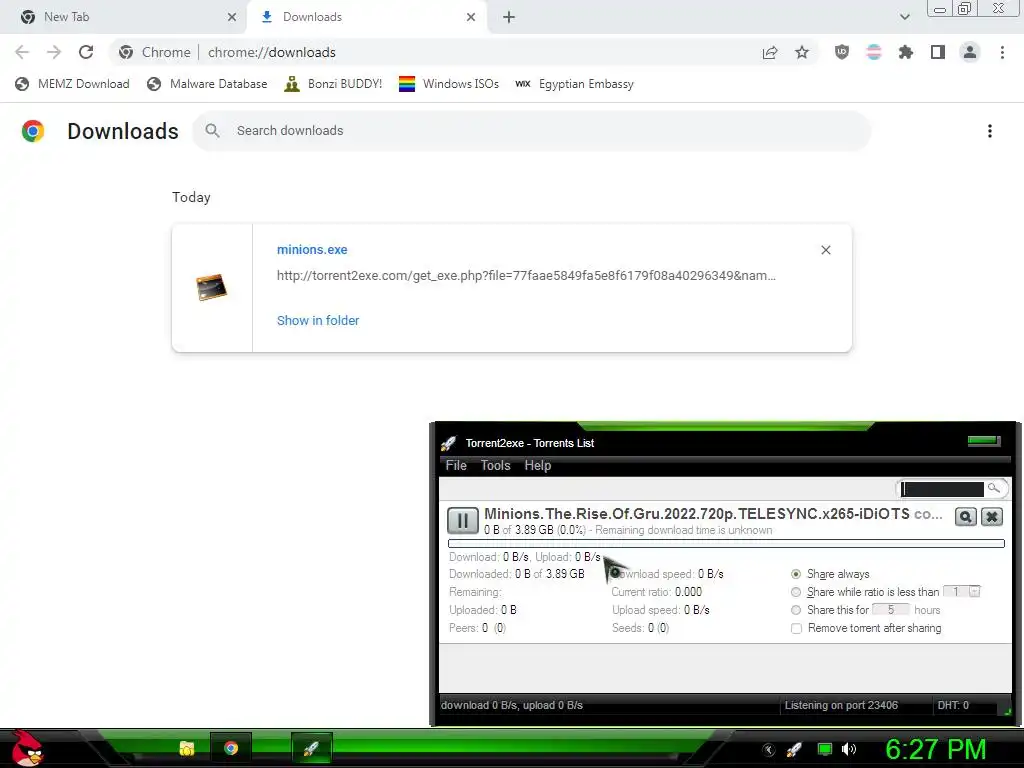Viewport: 1024px width, 768px height.
Task: Open the striped flag extension icon
Action: pyautogui.click(x=874, y=52)
